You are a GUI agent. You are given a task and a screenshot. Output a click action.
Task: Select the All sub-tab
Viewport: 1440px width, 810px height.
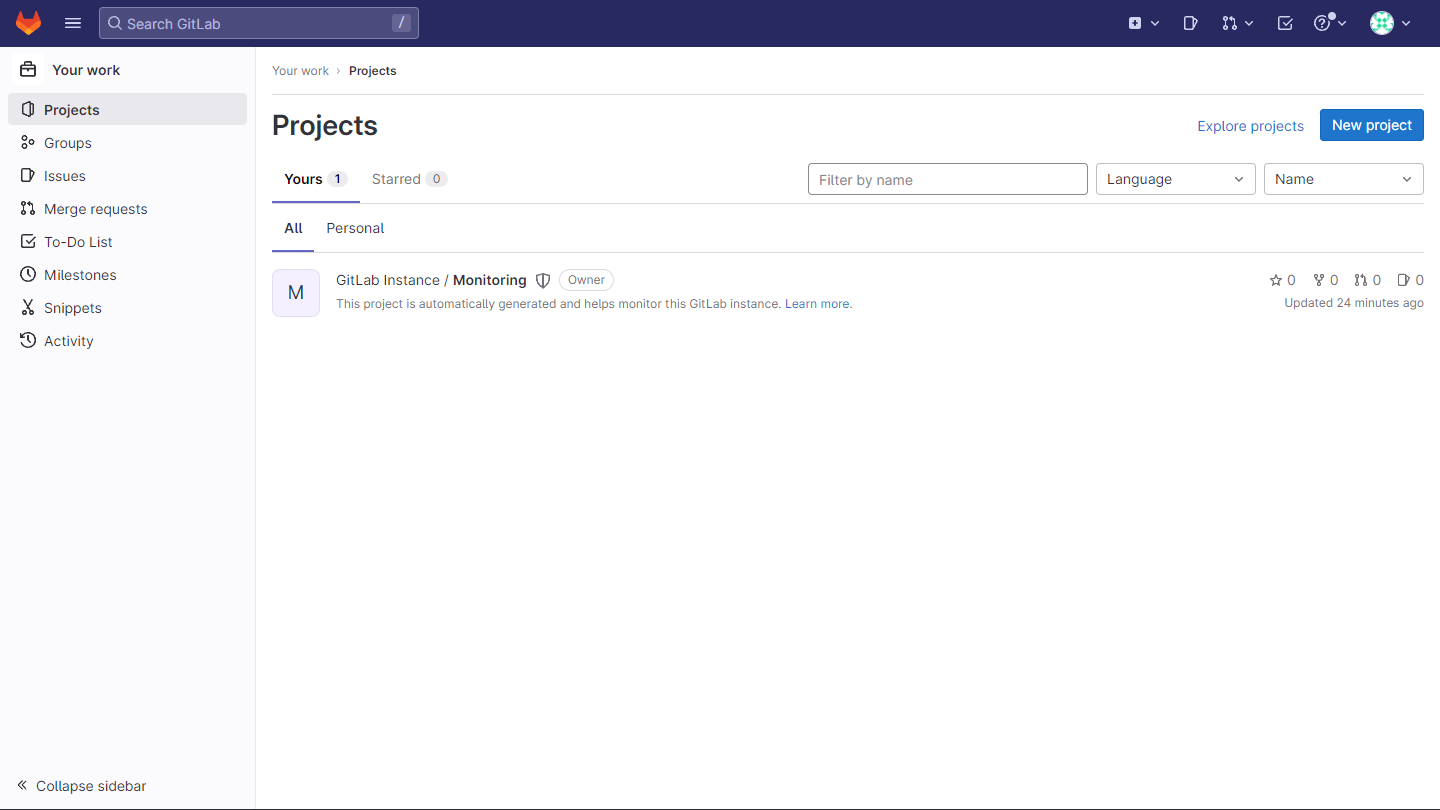point(293,228)
